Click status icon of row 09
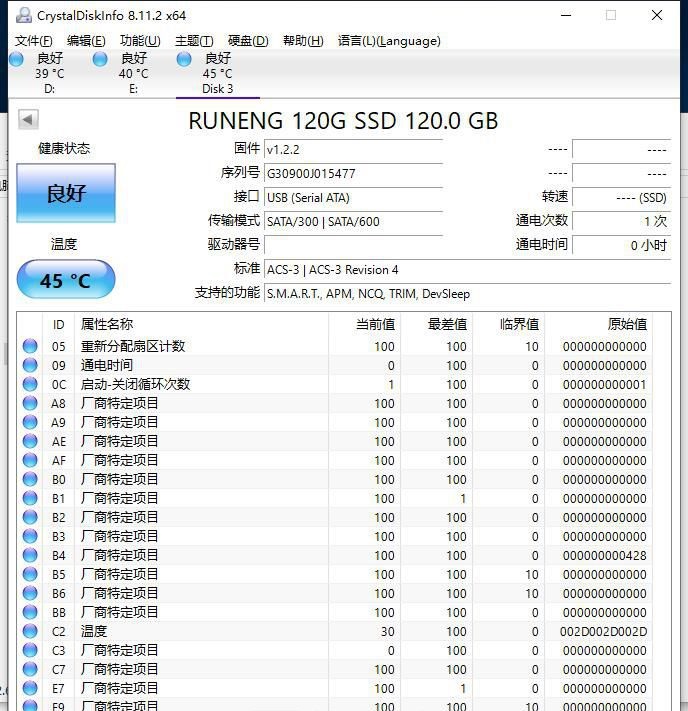 click(30, 365)
